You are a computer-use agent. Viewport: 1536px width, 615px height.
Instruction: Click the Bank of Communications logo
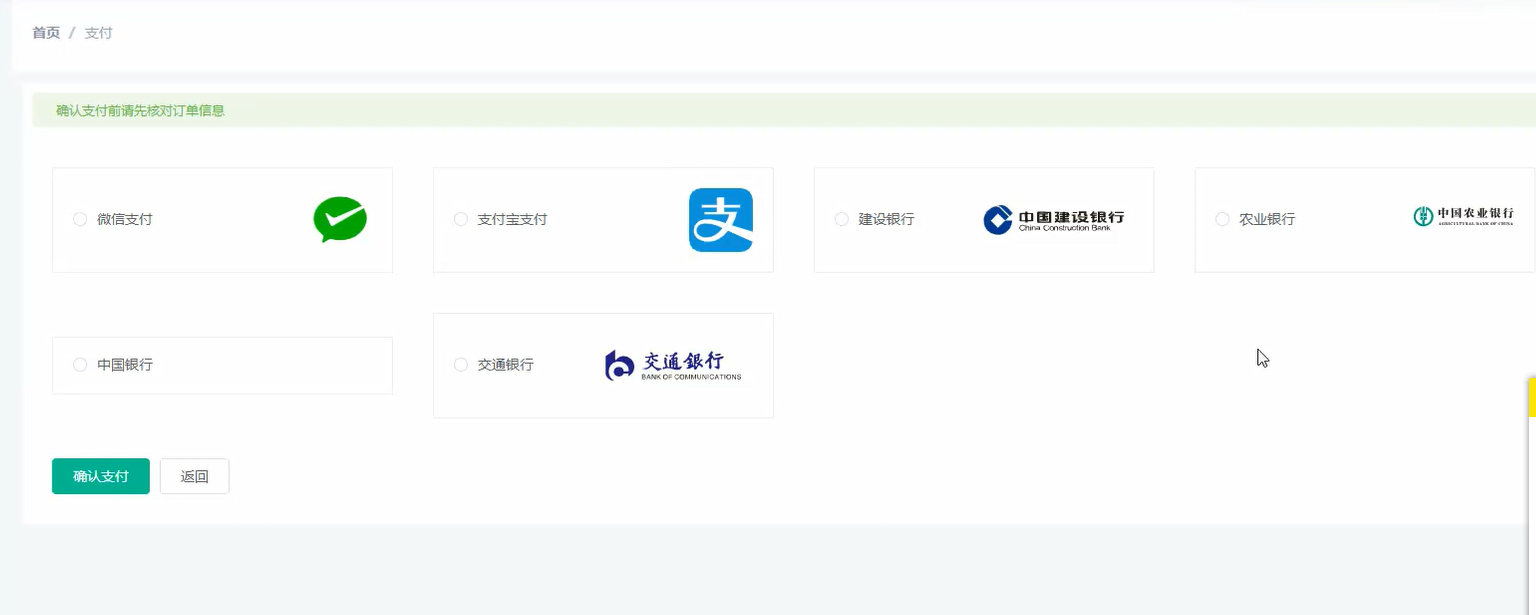click(x=673, y=365)
